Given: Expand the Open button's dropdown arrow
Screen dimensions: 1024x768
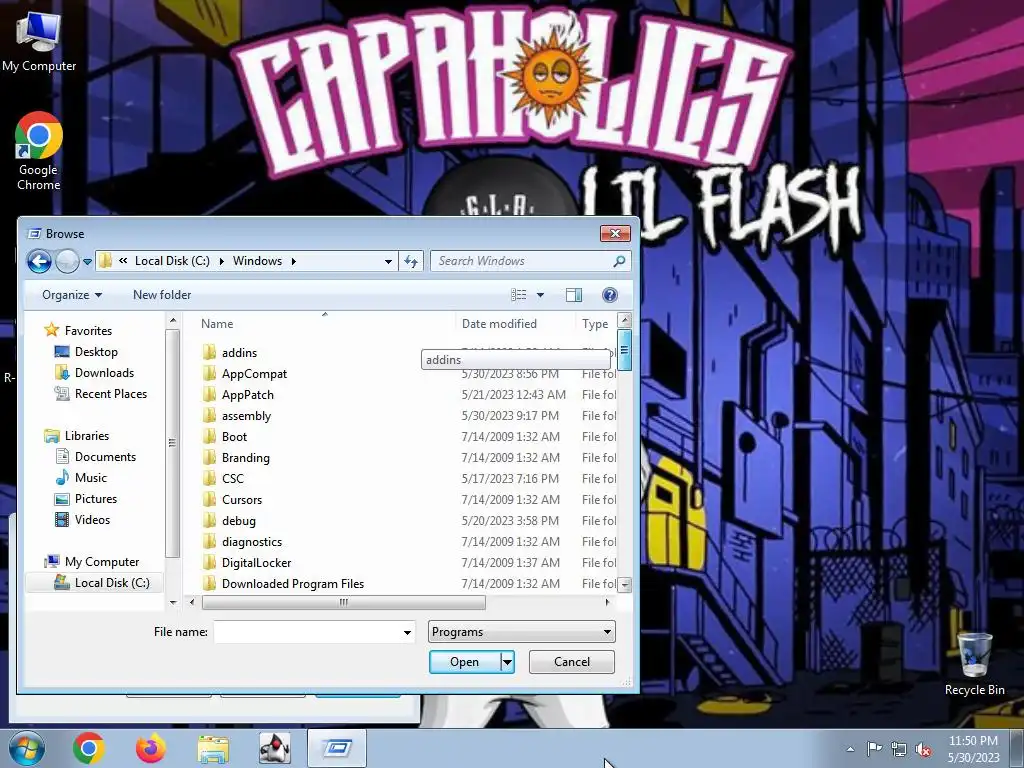Looking at the screenshot, I should pos(507,662).
